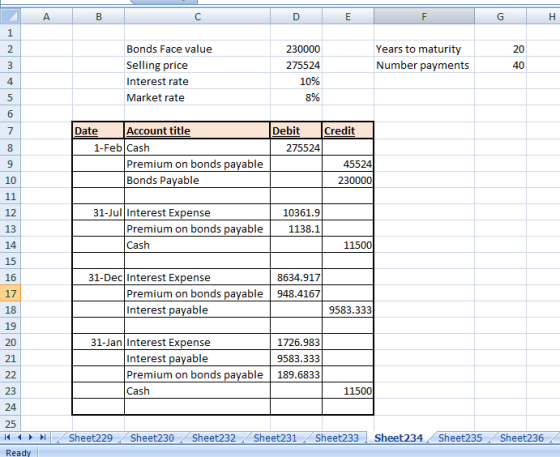Select the cell with value 40
560x457 pixels.
tap(500, 65)
